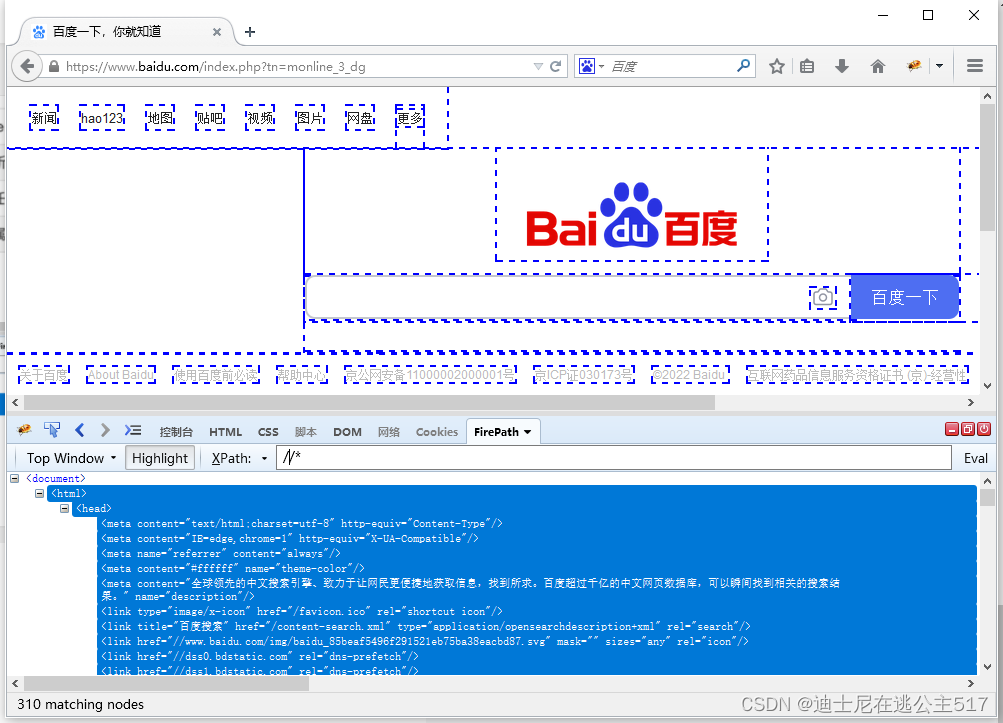Select the meta referrer node row
Image resolution: width=1003 pixels, height=723 pixels.
221,553
